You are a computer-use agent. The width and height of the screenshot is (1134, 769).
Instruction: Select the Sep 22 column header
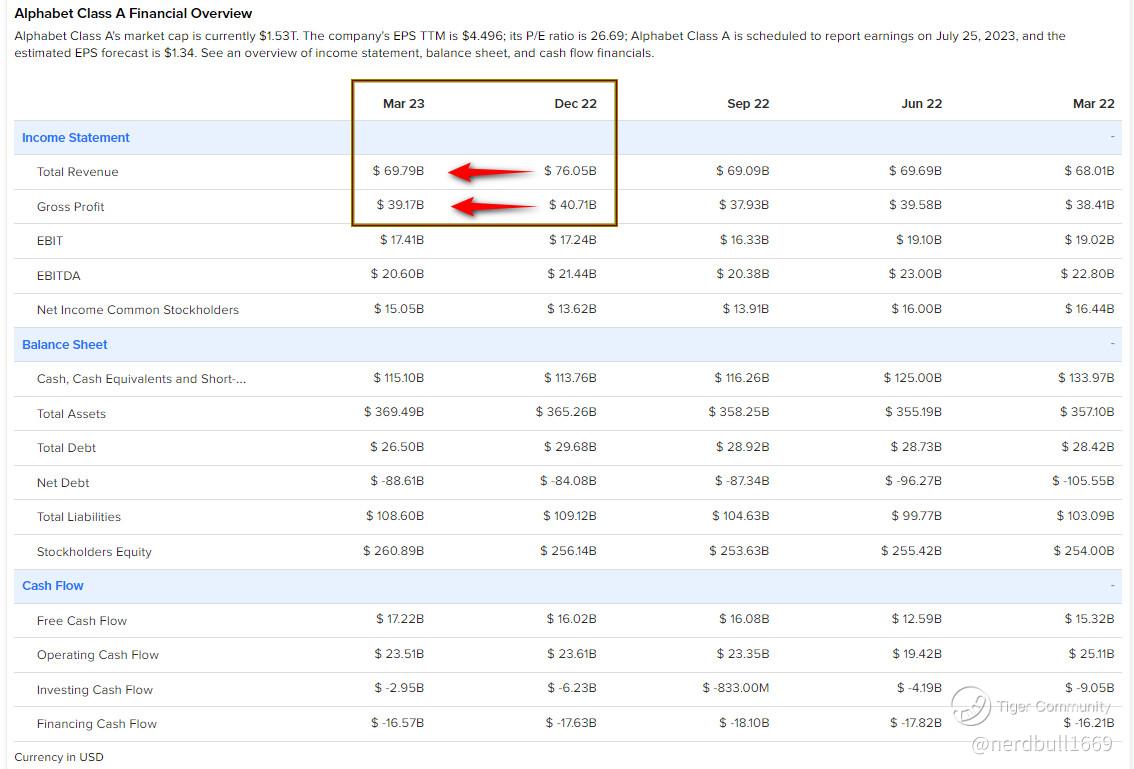coord(748,104)
